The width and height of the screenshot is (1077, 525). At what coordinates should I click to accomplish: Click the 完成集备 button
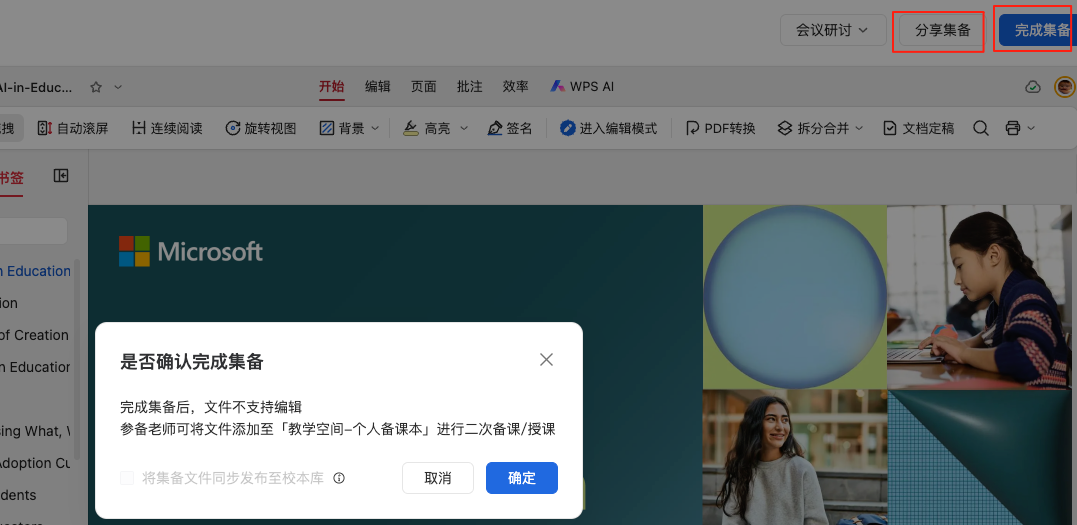pyautogui.click(x=1039, y=30)
